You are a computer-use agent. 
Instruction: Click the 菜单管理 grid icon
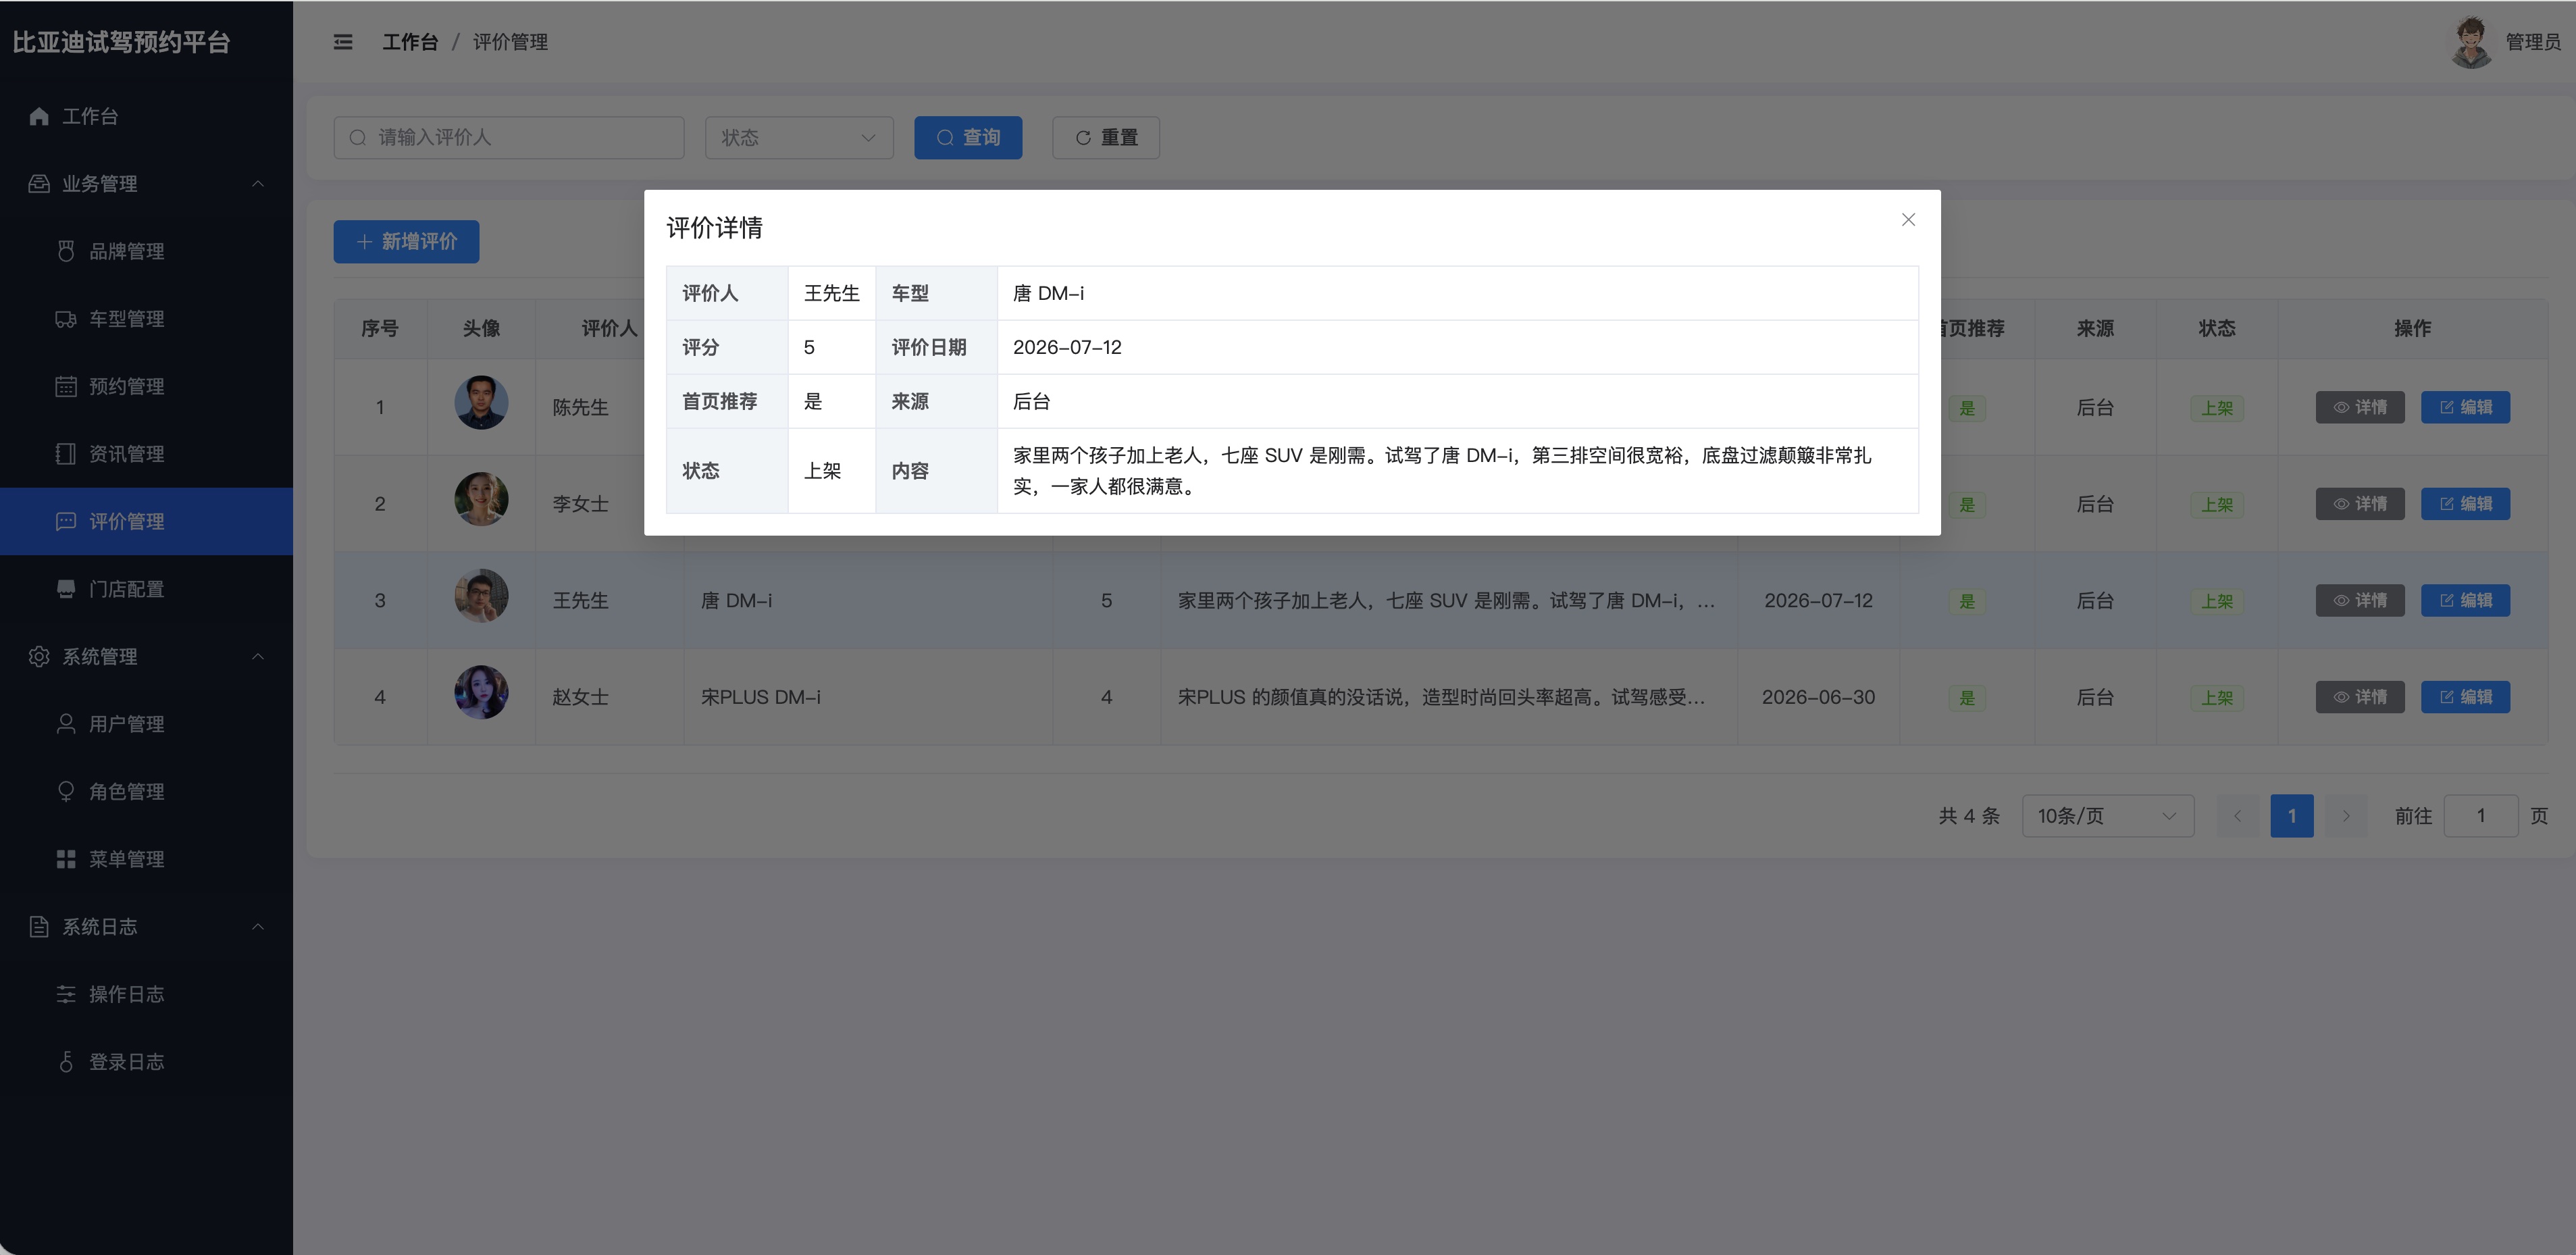click(x=66, y=859)
